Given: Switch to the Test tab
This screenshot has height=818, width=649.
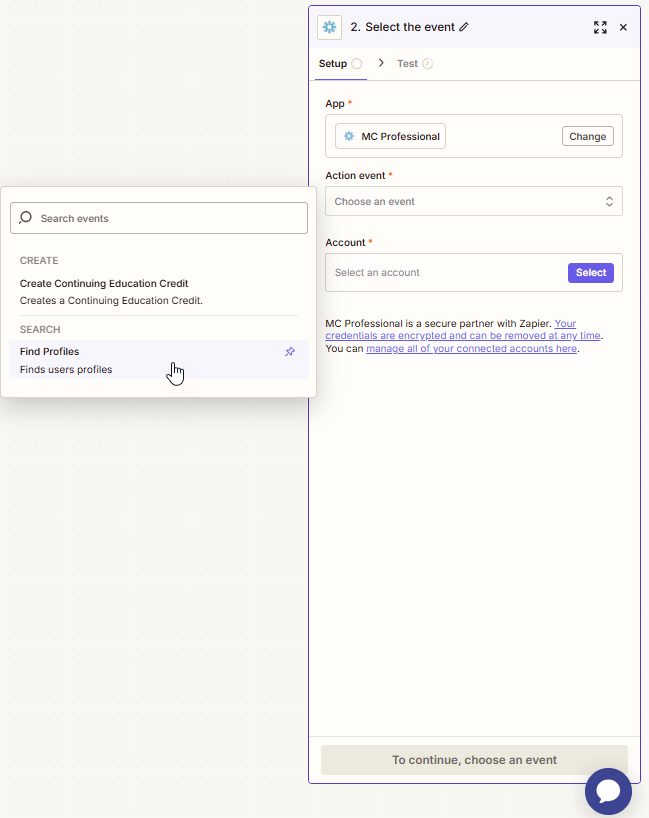Looking at the screenshot, I should [x=415, y=64].
